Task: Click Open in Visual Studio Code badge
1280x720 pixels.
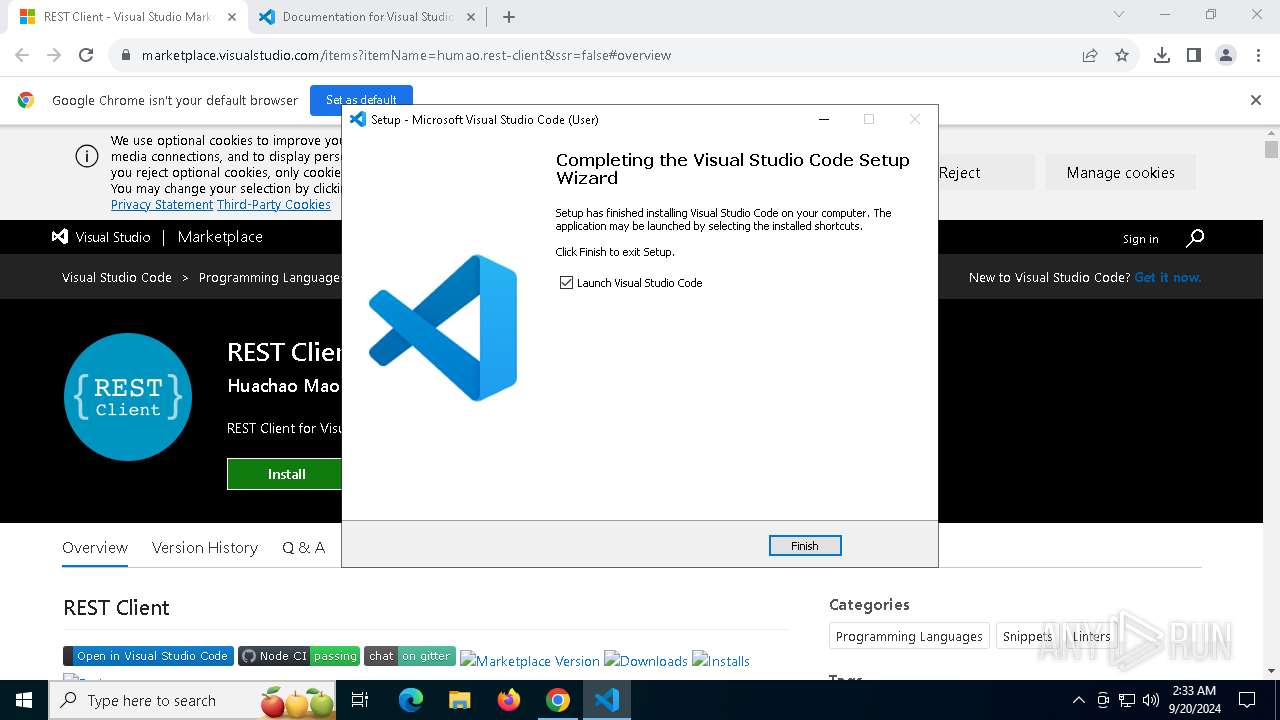Action: [x=148, y=656]
